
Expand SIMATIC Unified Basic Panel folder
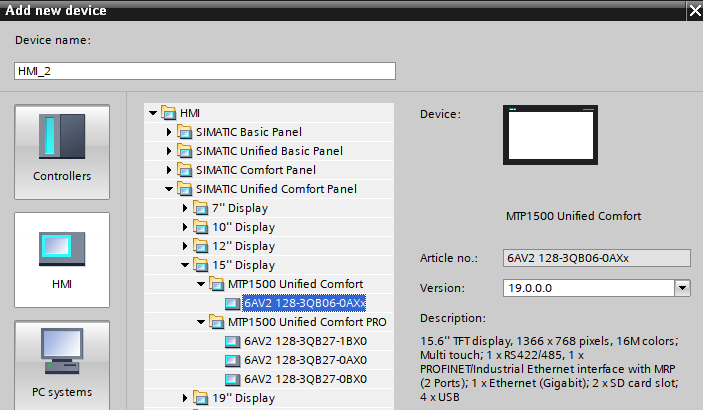tap(169, 151)
